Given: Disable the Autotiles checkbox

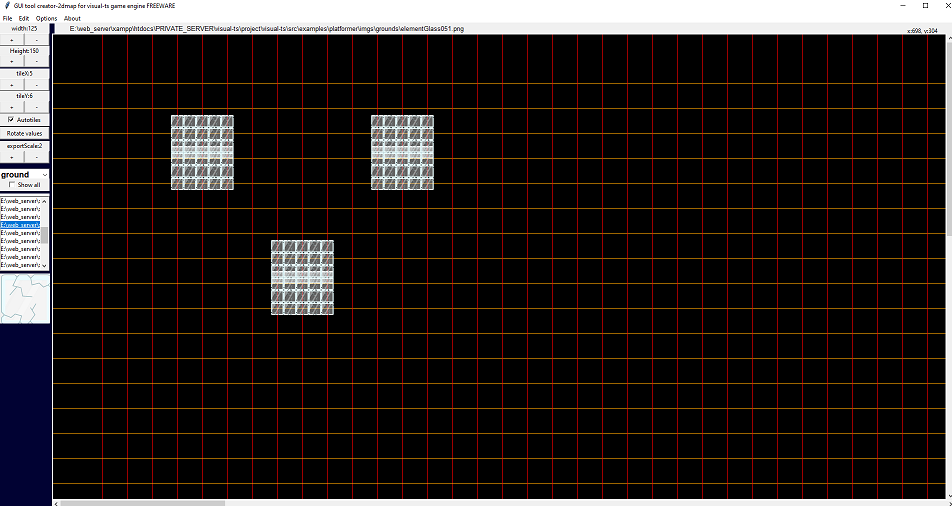Looking at the screenshot, I should 11,120.
